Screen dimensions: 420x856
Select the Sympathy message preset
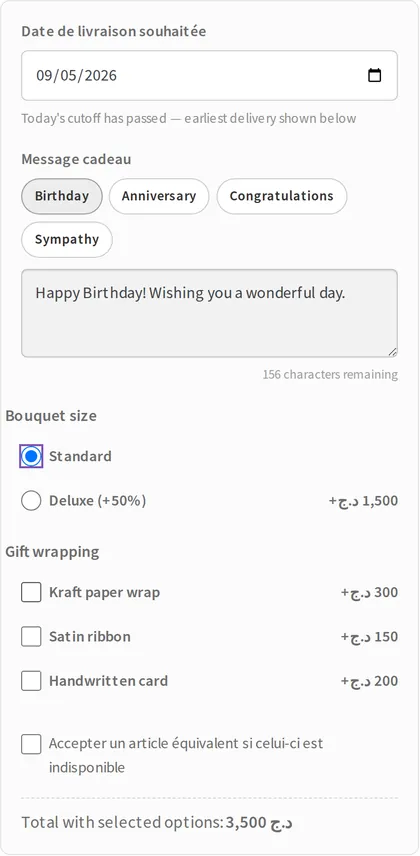(x=67, y=240)
